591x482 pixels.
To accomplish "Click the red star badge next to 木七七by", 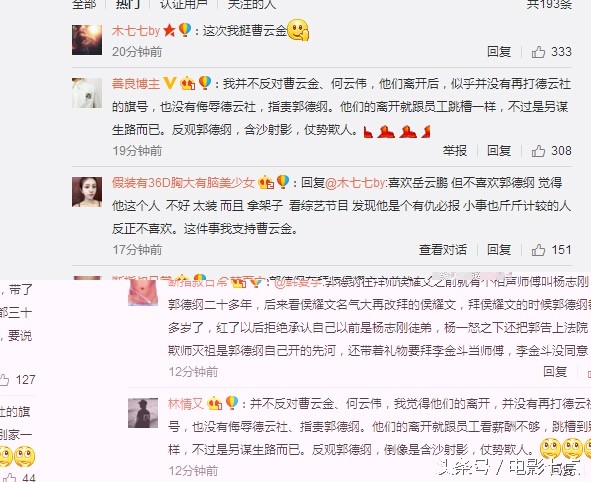I will click(x=169, y=30).
